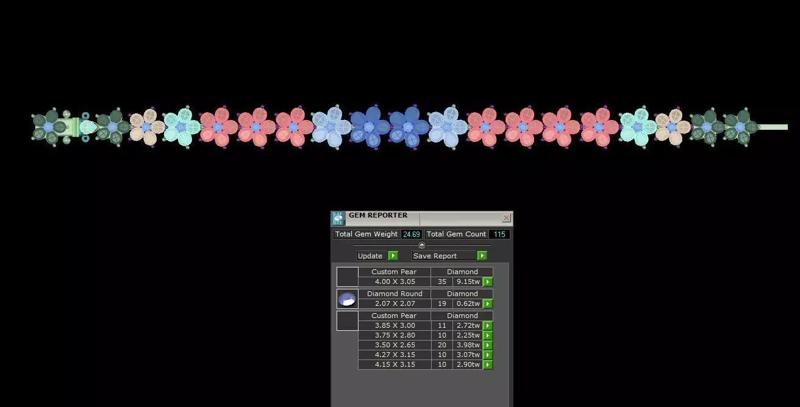Click the bracelet tongue bar at right end
Viewport: 800px width, 407px height.
[x=772, y=127]
